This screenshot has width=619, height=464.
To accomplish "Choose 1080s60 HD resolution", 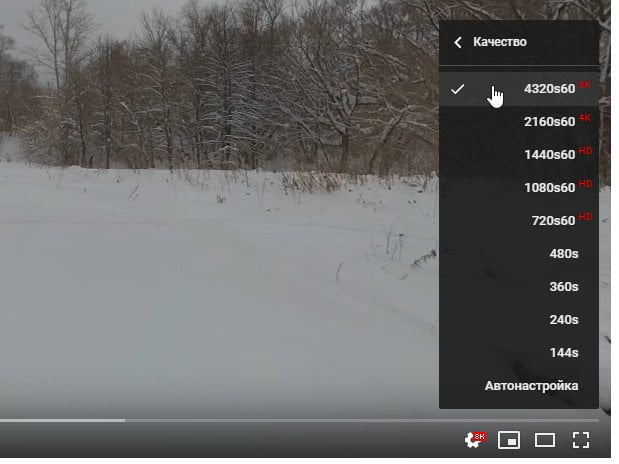I will [519, 188].
